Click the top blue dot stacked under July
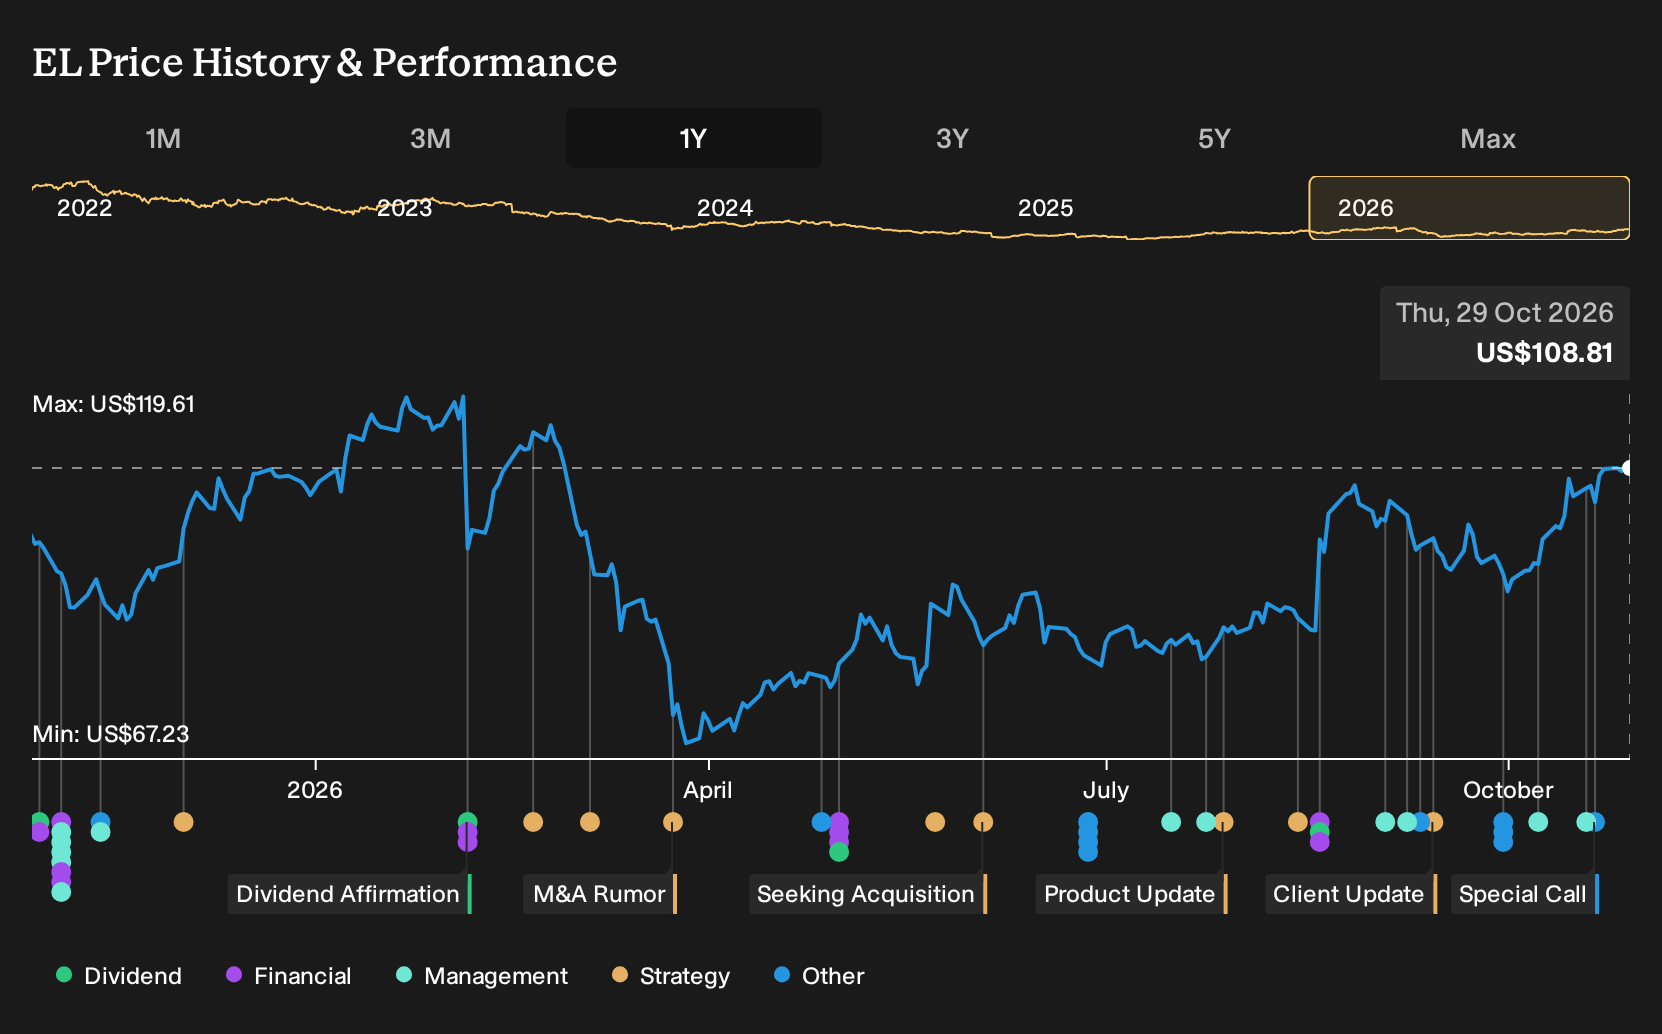This screenshot has height=1034, width=1662. 1088,822
